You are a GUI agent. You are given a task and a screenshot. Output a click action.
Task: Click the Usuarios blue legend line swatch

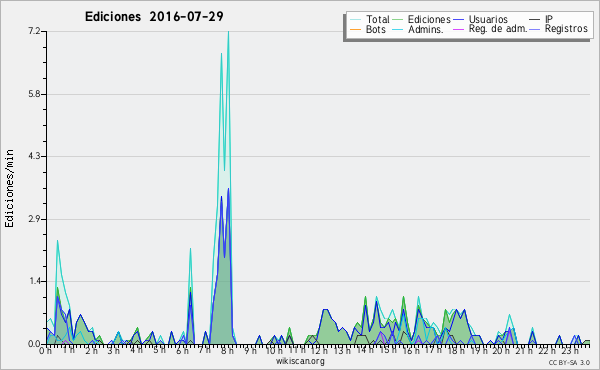(x=458, y=20)
